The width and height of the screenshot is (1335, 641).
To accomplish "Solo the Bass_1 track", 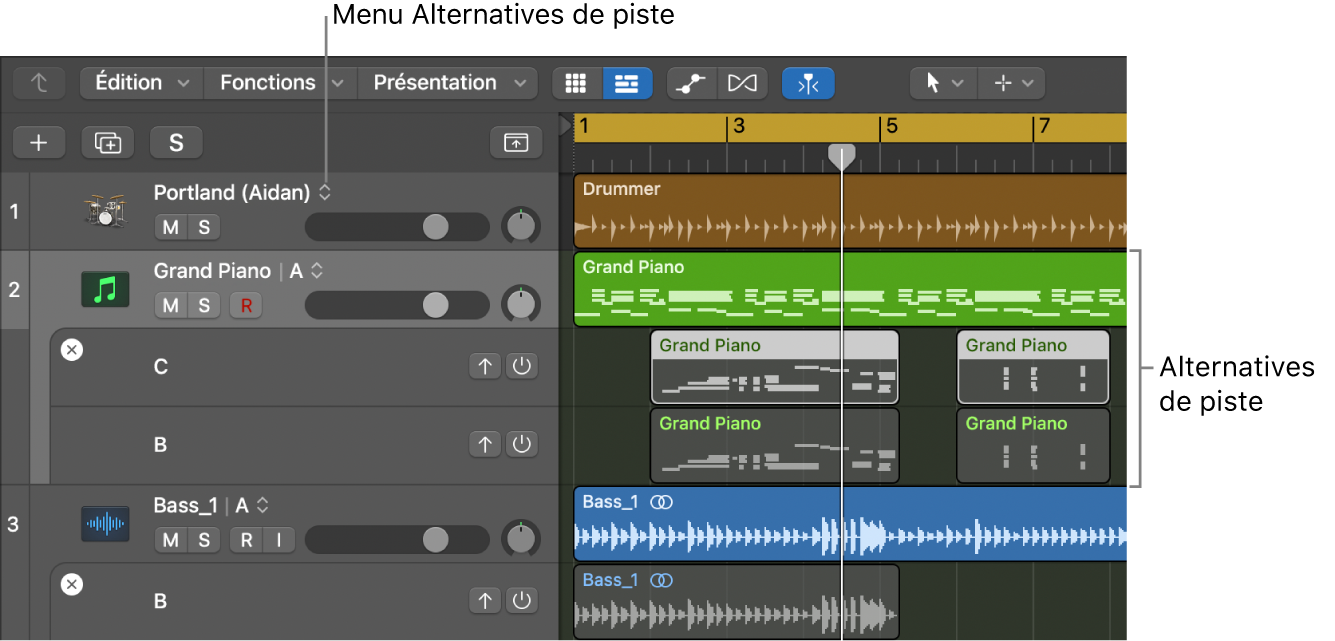I will pos(204,540).
